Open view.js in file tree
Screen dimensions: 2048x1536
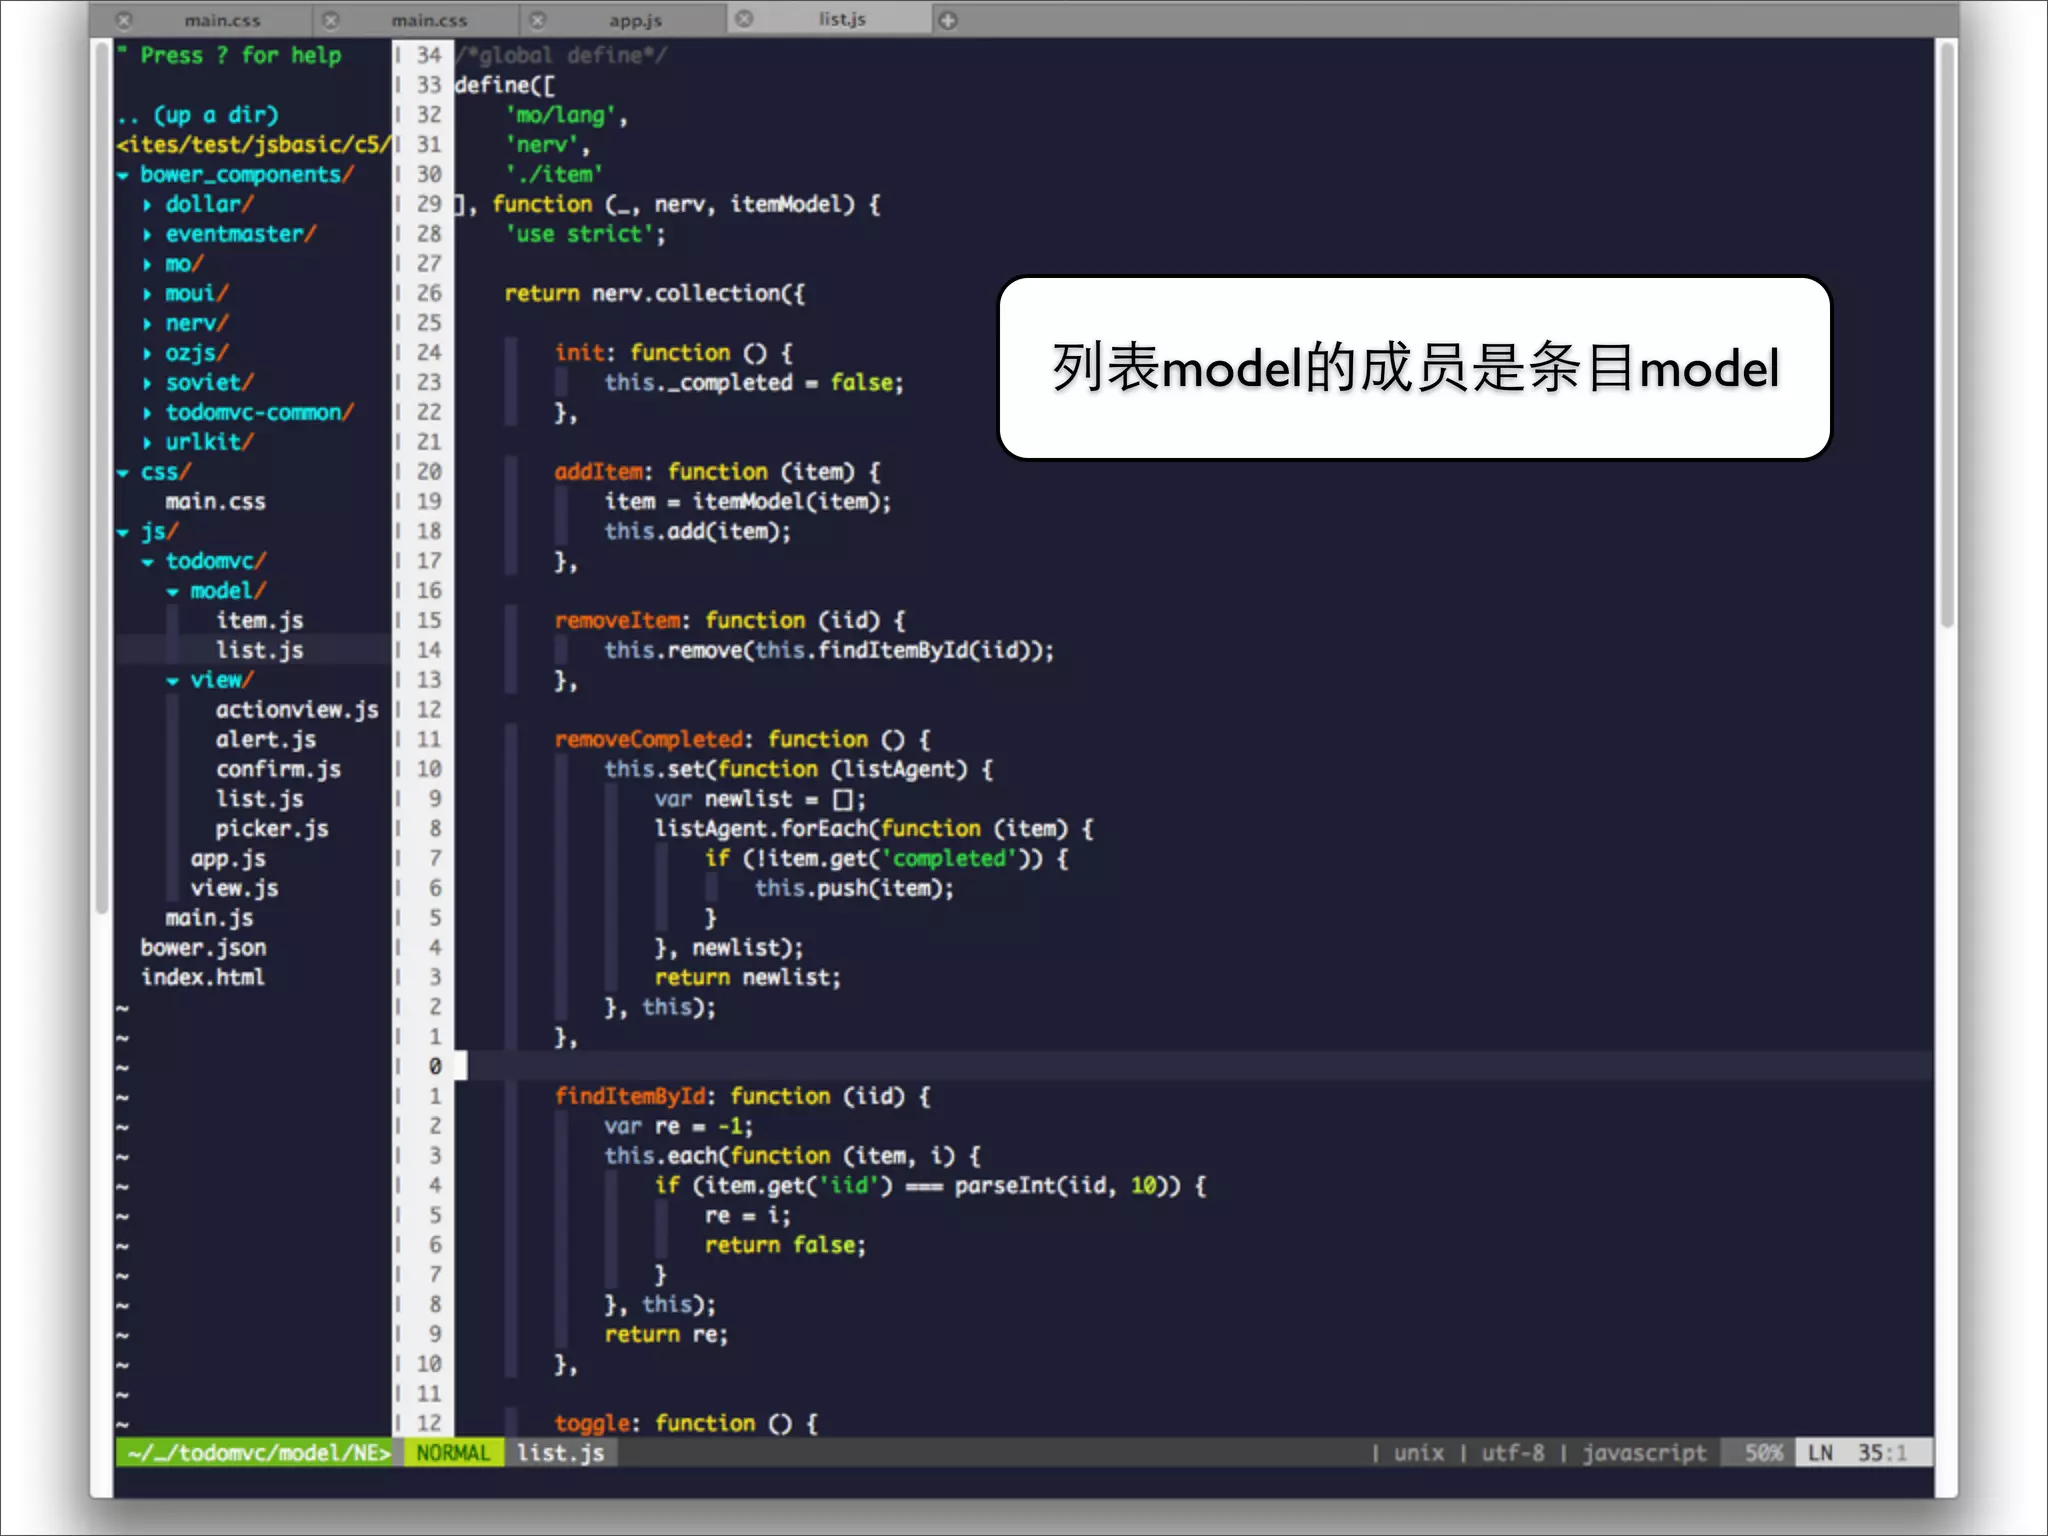click(x=235, y=889)
